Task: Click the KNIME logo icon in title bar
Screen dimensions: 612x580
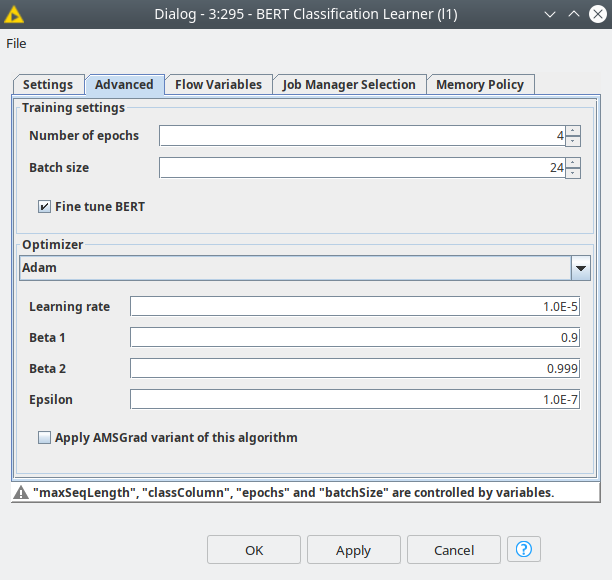Action: click(14, 14)
